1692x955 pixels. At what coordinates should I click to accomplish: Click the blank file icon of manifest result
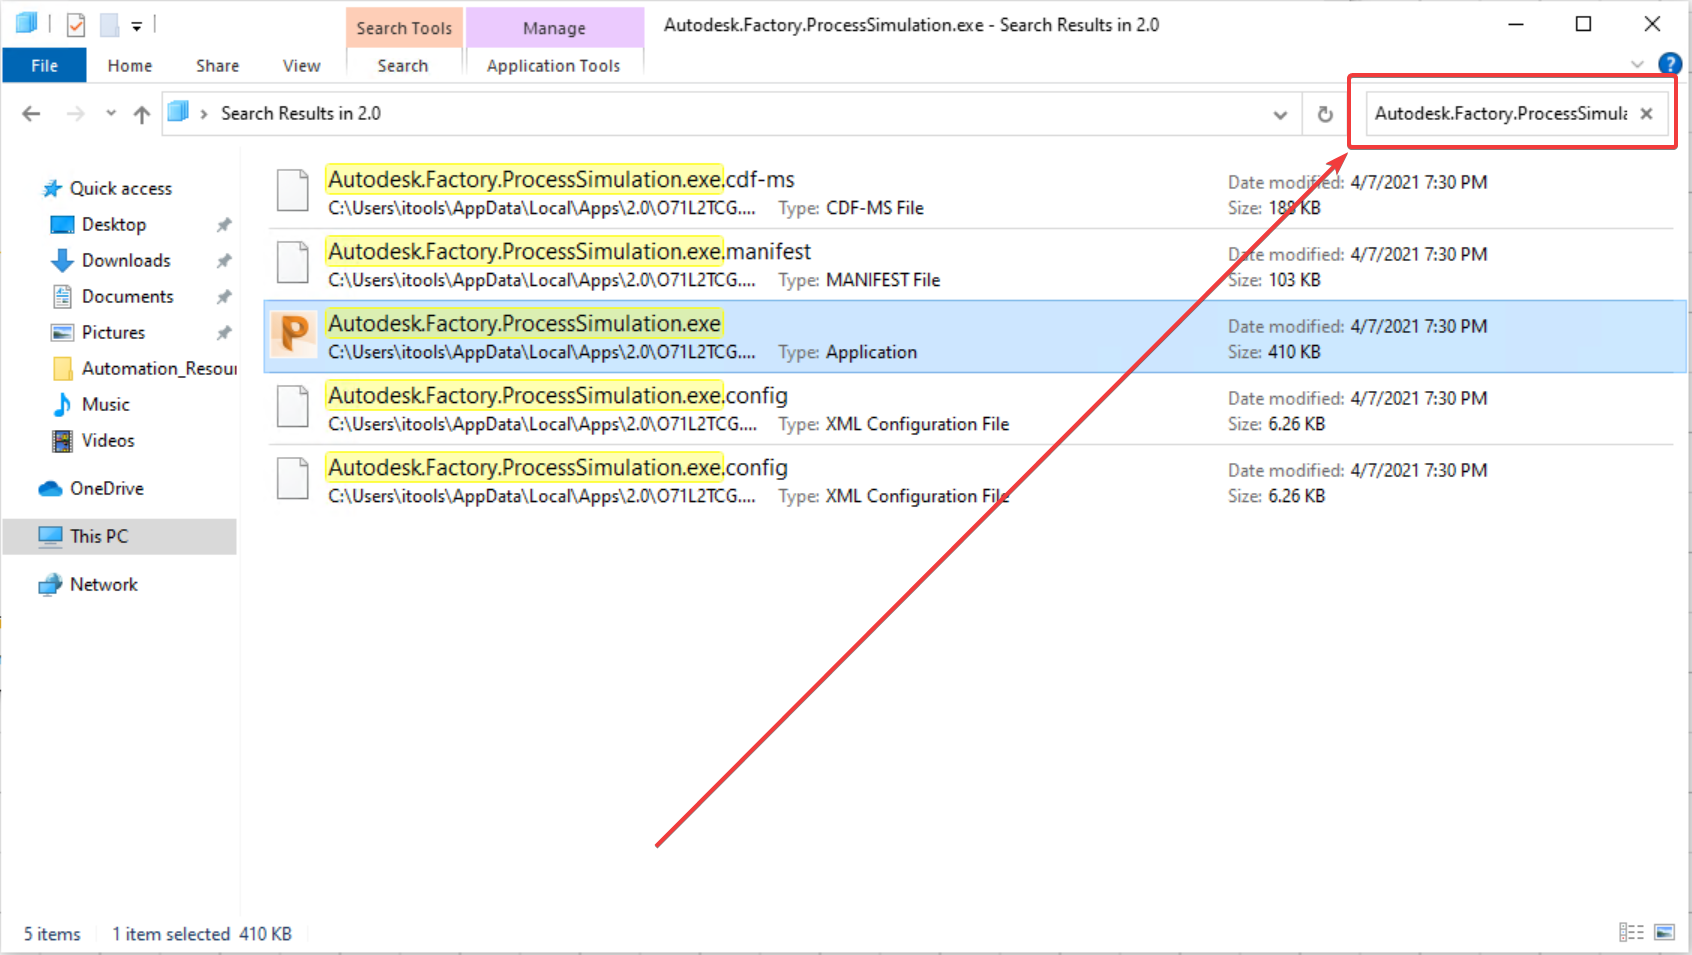point(292,262)
